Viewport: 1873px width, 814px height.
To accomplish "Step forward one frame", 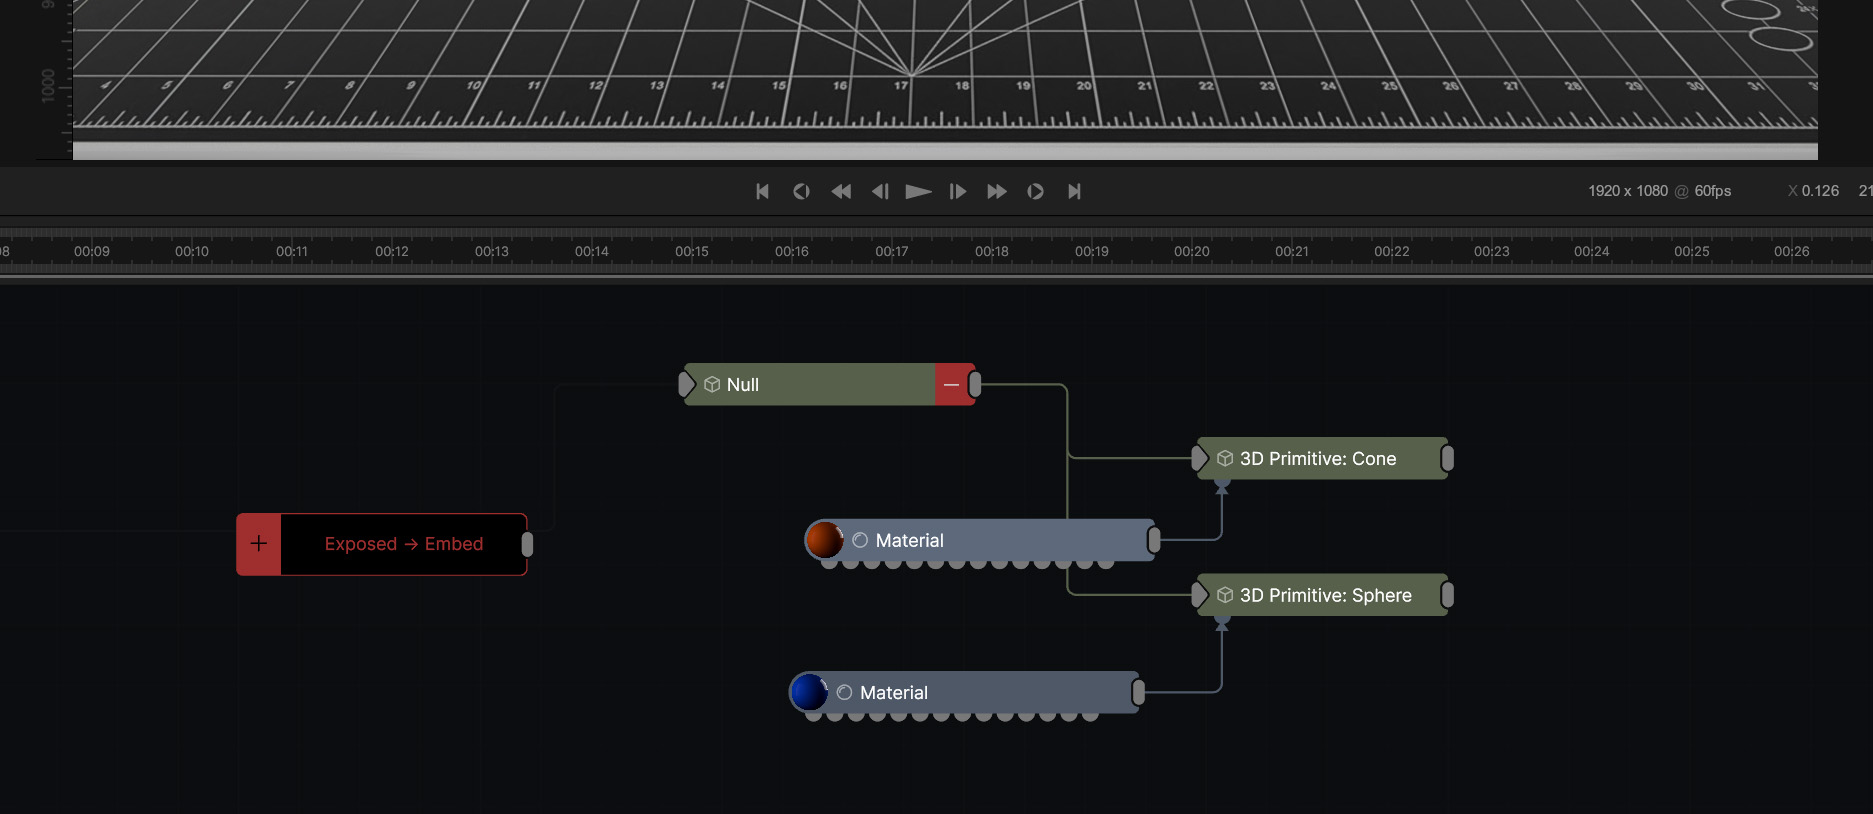I will tap(957, 191).
